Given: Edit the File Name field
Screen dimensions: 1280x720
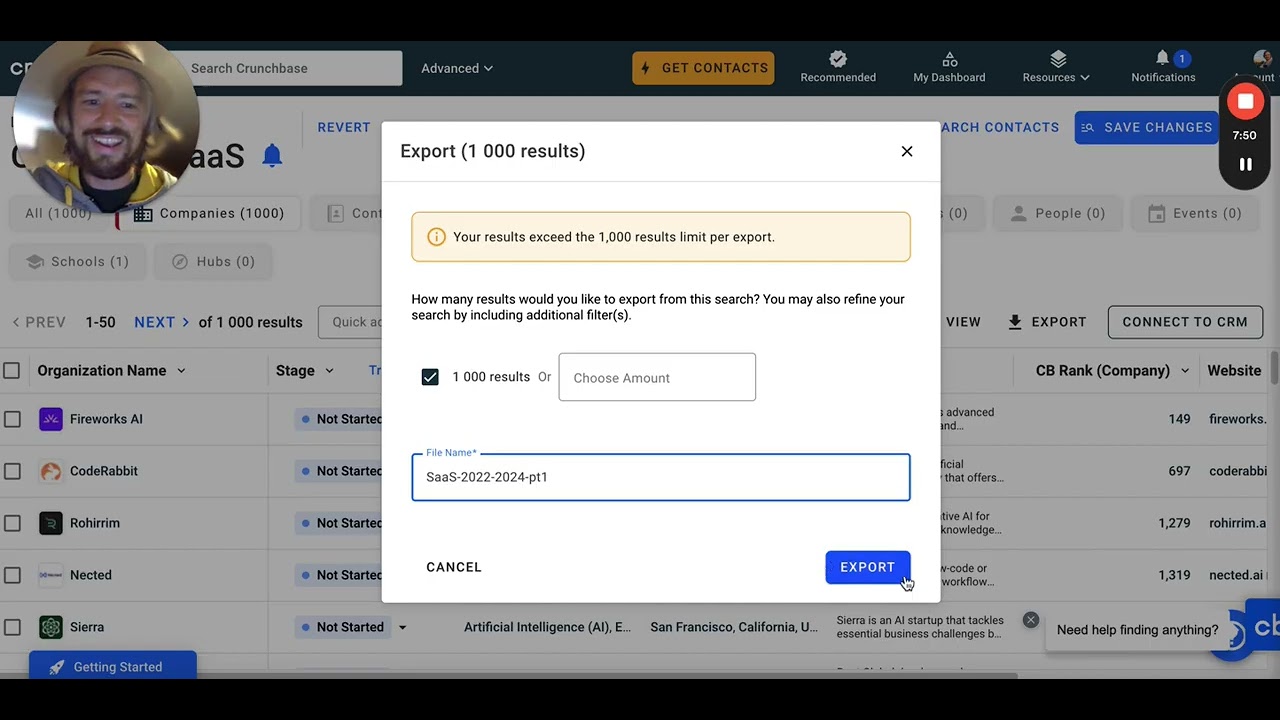Looking at the screenshot, I should [661, 477].
